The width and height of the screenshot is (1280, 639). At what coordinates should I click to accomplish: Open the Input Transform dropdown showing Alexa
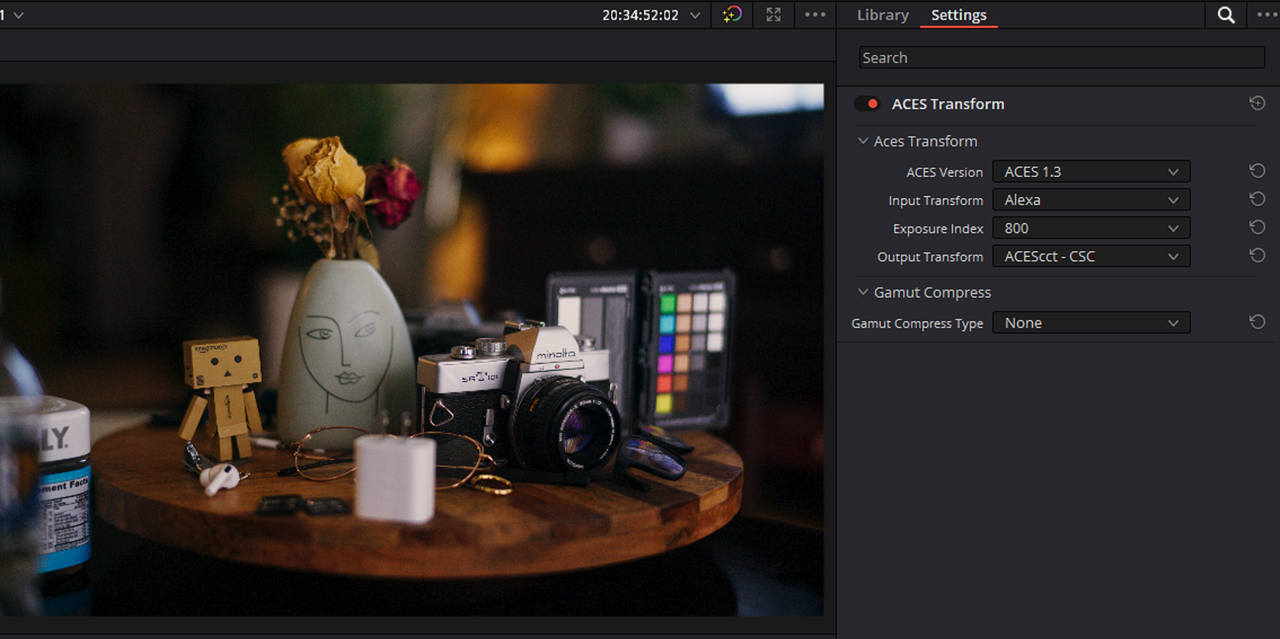1091,200
